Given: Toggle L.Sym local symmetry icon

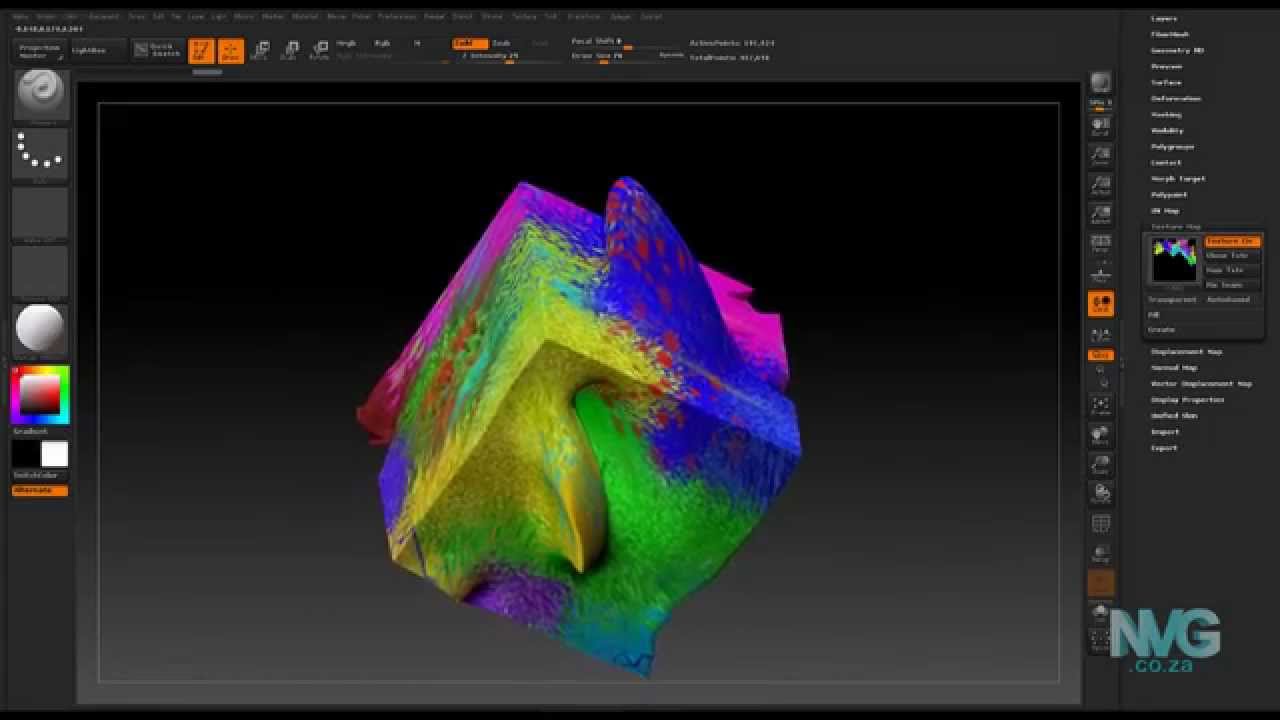Looking at the screenshot, I should (1101, 335).
